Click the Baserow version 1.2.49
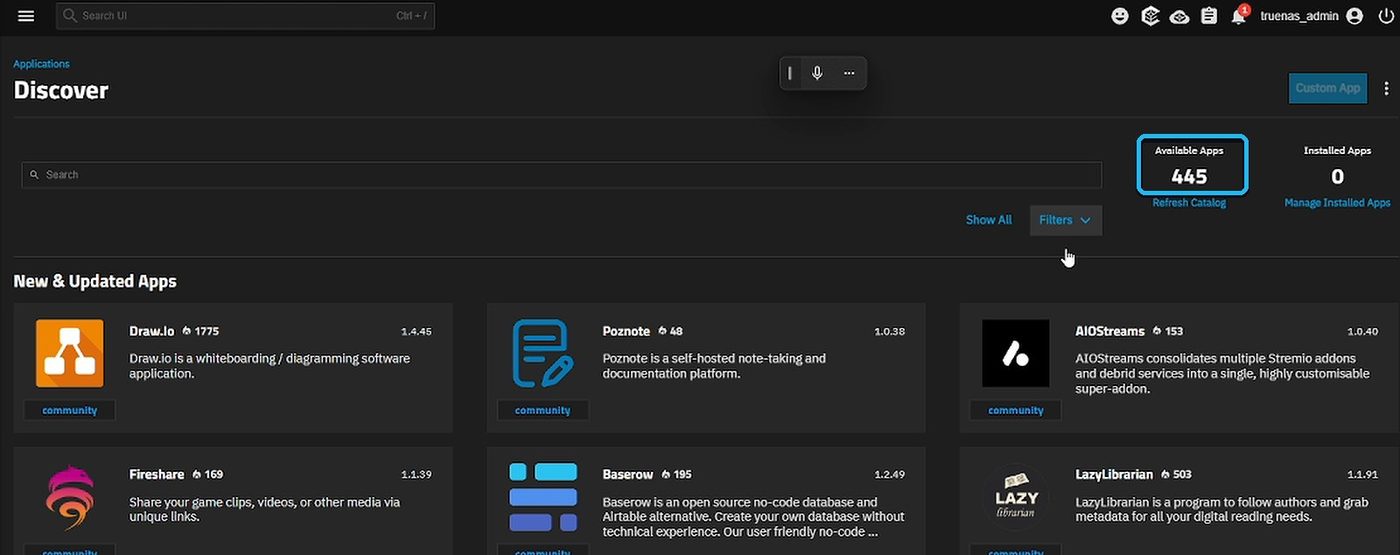 tap(890, 475)
